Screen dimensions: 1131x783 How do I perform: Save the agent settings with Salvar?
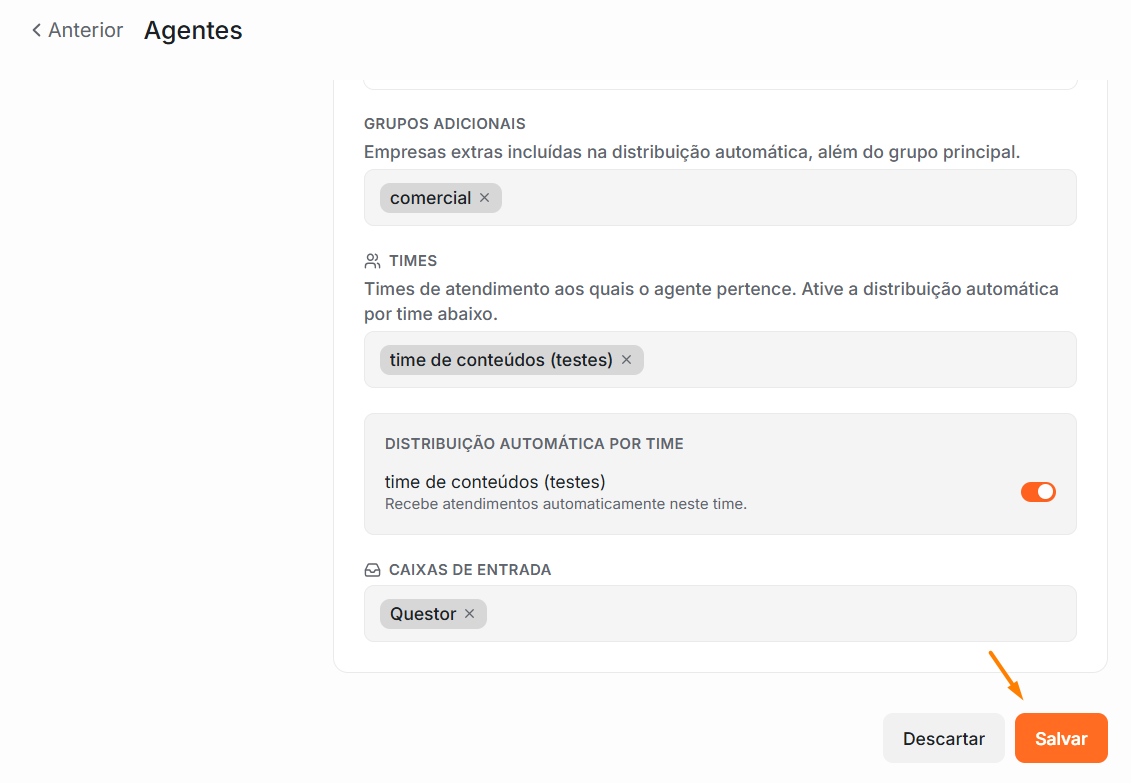point(1061,738)
